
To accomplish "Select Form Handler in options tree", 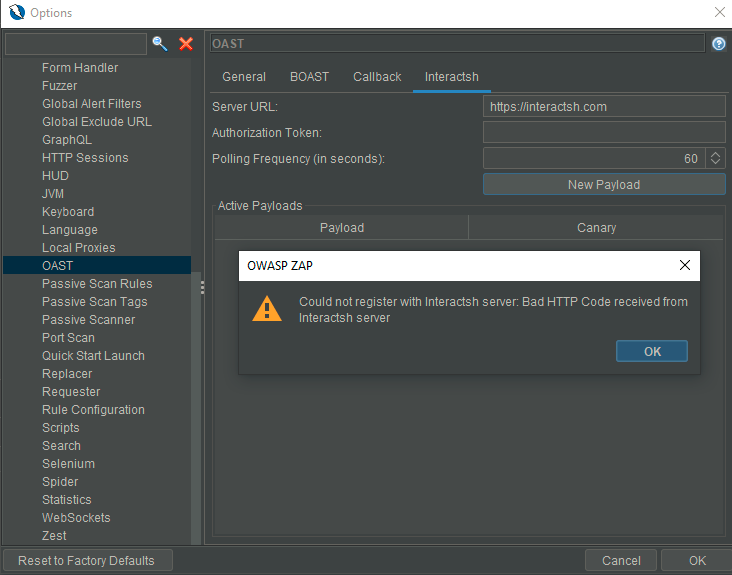I will 80,68.
